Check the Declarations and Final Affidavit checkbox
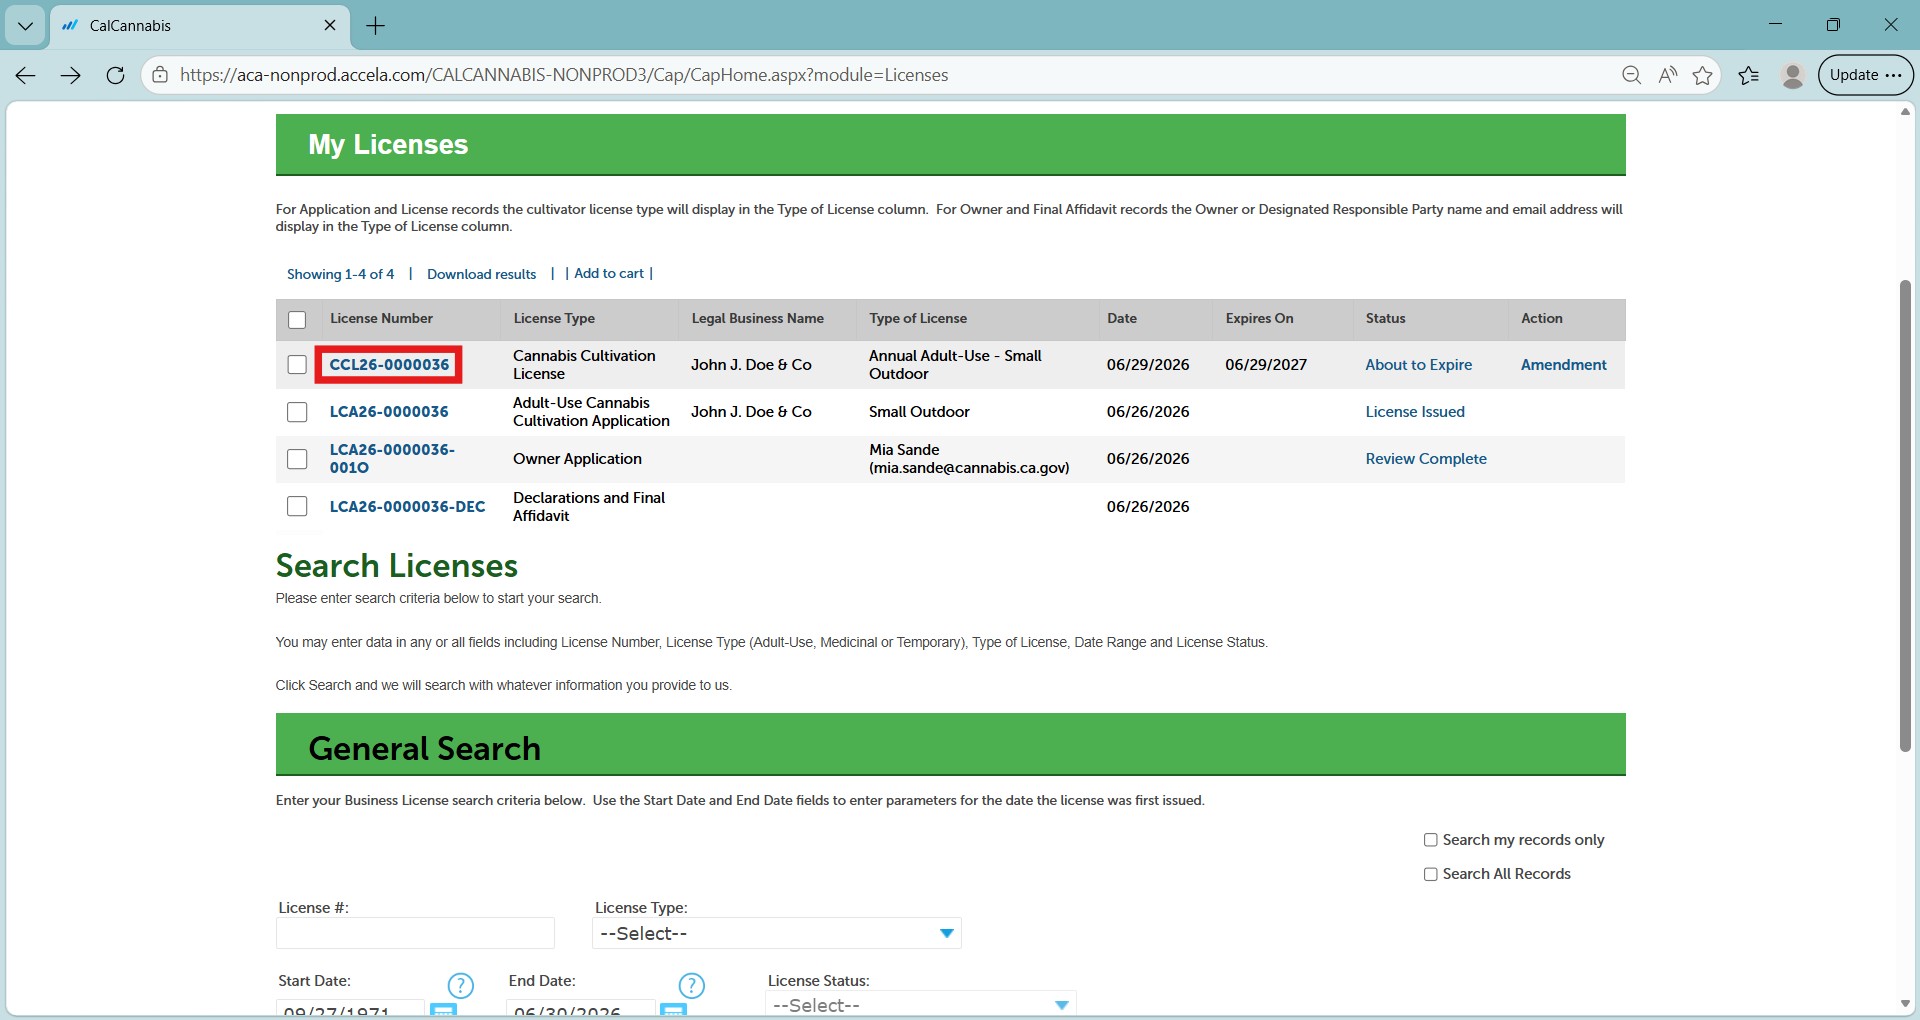The height and width of the screenshot is (1020, 1920). pos(297,506)
